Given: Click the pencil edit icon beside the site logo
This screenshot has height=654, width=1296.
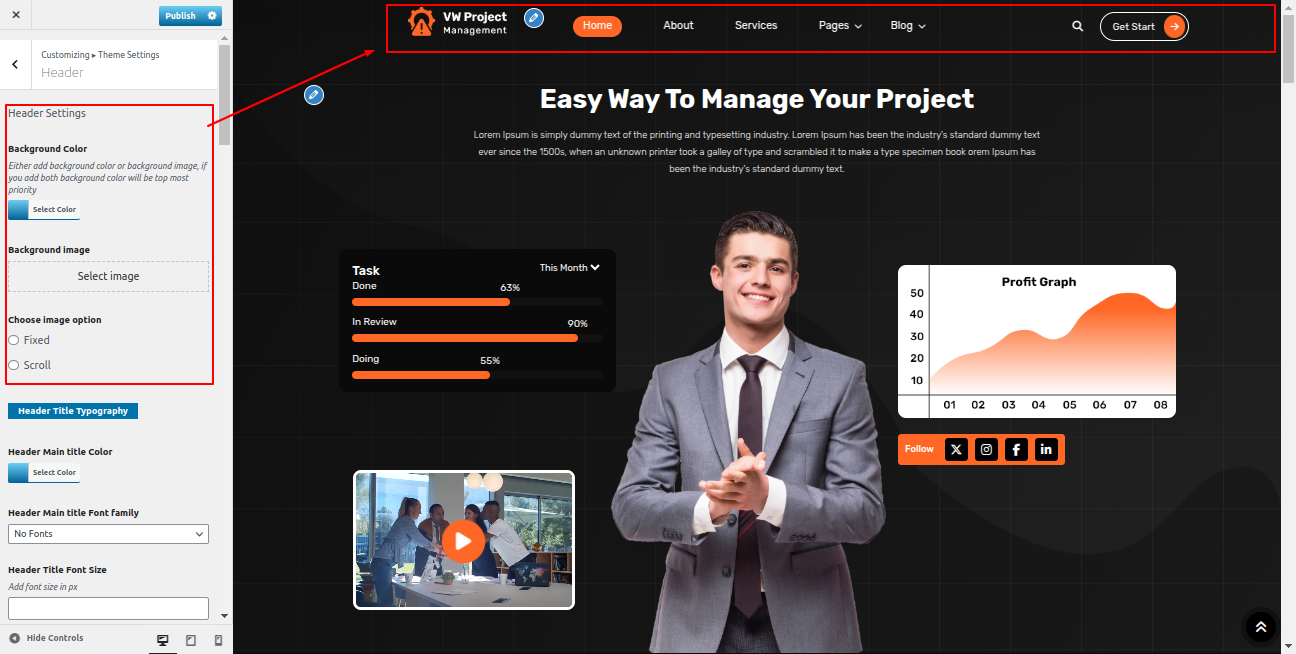Looking at the screenshot, I should click(534, 18).
